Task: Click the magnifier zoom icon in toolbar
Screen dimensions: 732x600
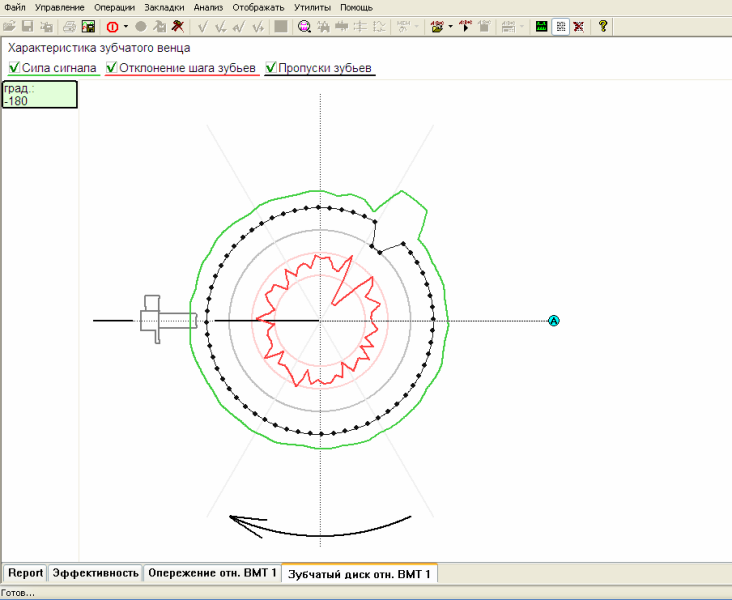Action: pos(305,26)
